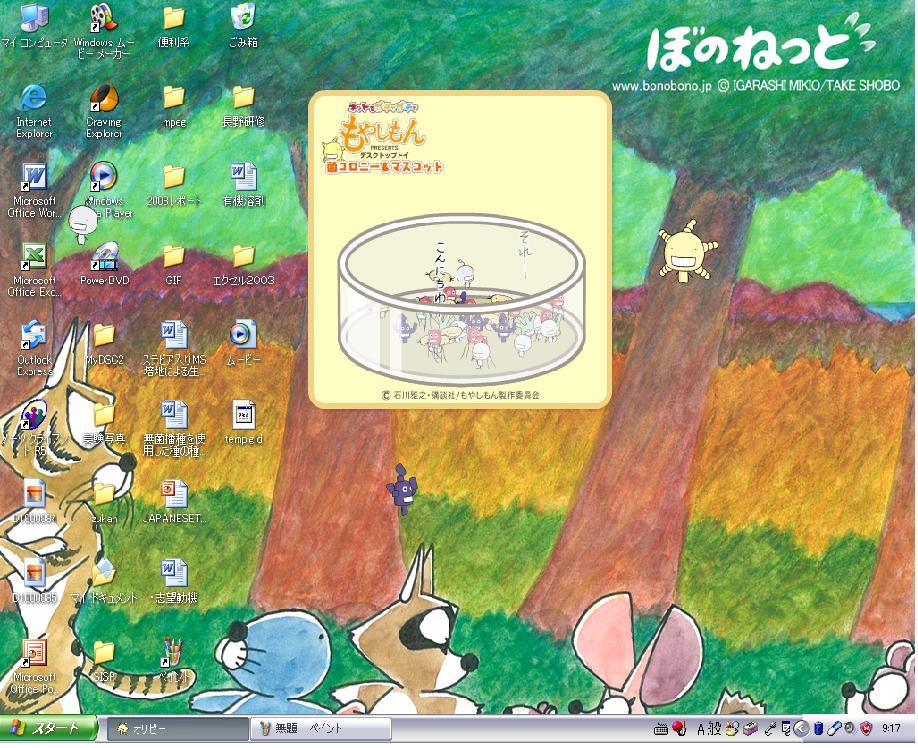
Task: Launch Internet Explorer from the desktop
Action: [34, 111]
